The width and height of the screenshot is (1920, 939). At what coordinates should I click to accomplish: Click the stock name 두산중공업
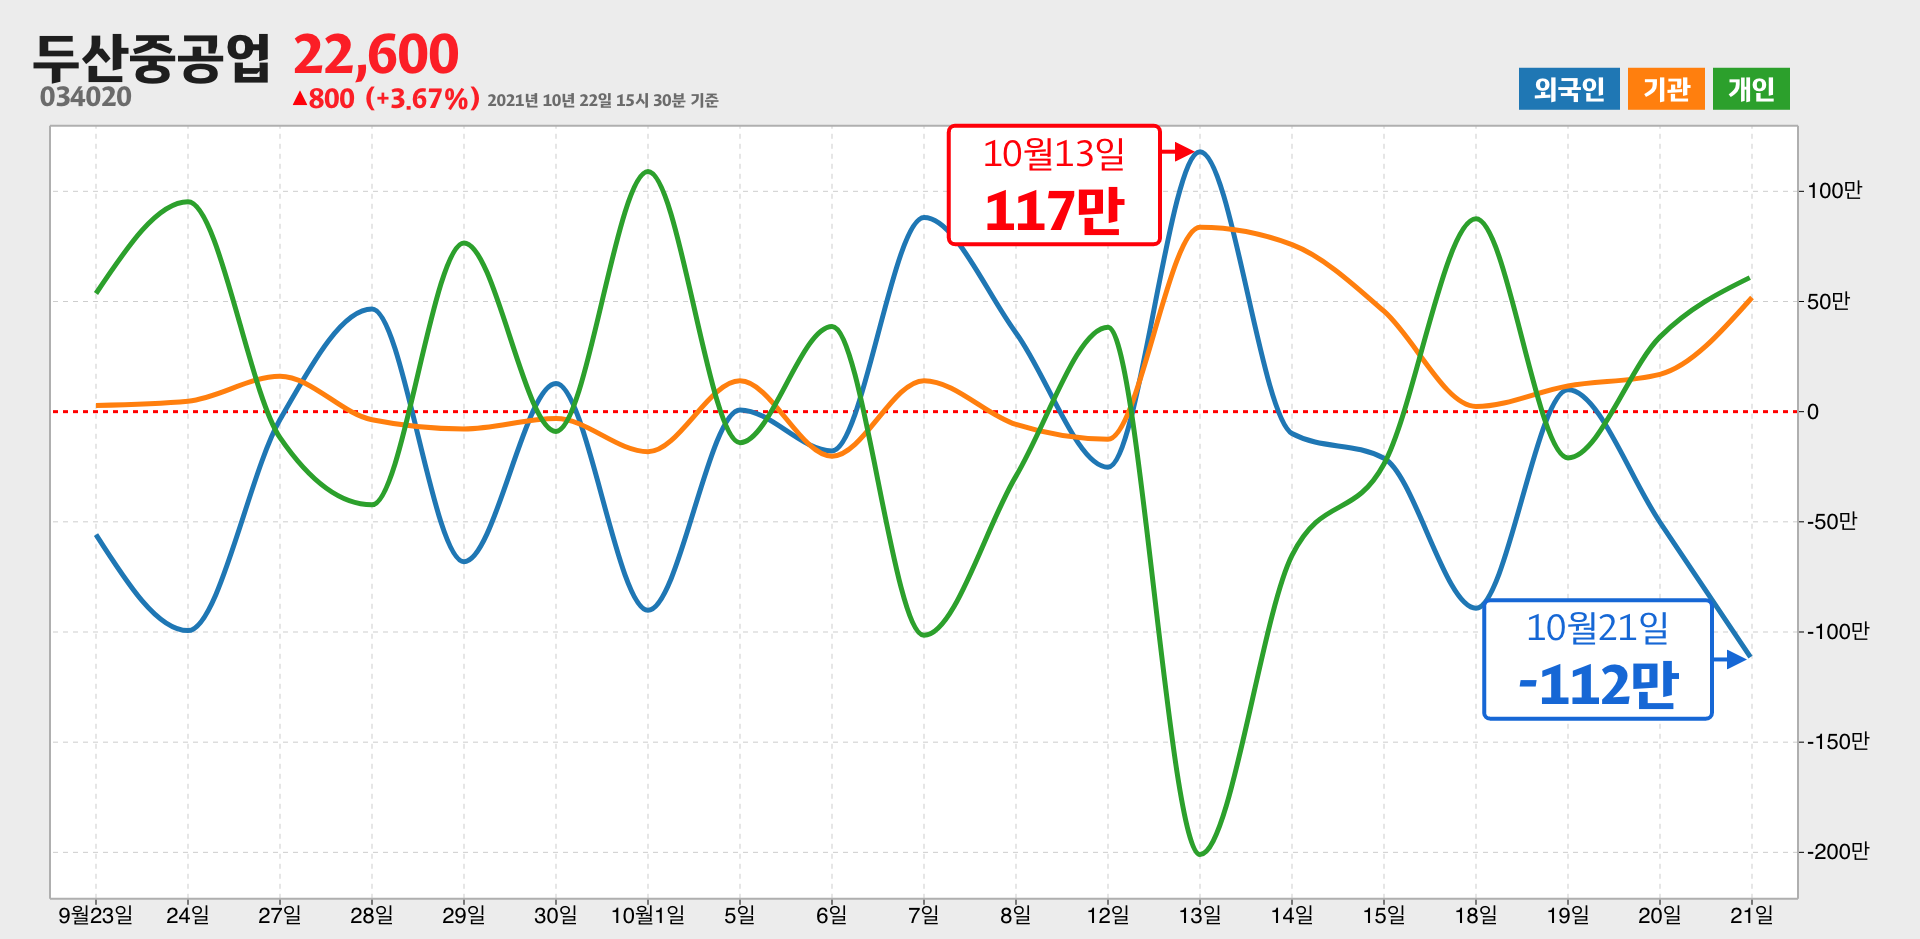tap(152, 58)
